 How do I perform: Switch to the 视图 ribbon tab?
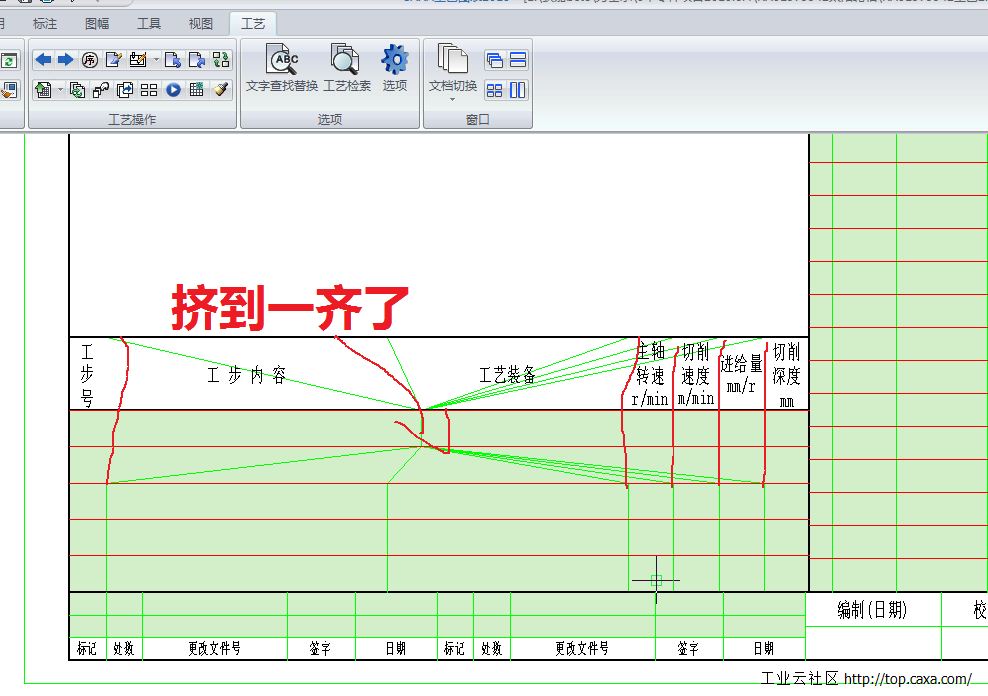pos(200,24)
